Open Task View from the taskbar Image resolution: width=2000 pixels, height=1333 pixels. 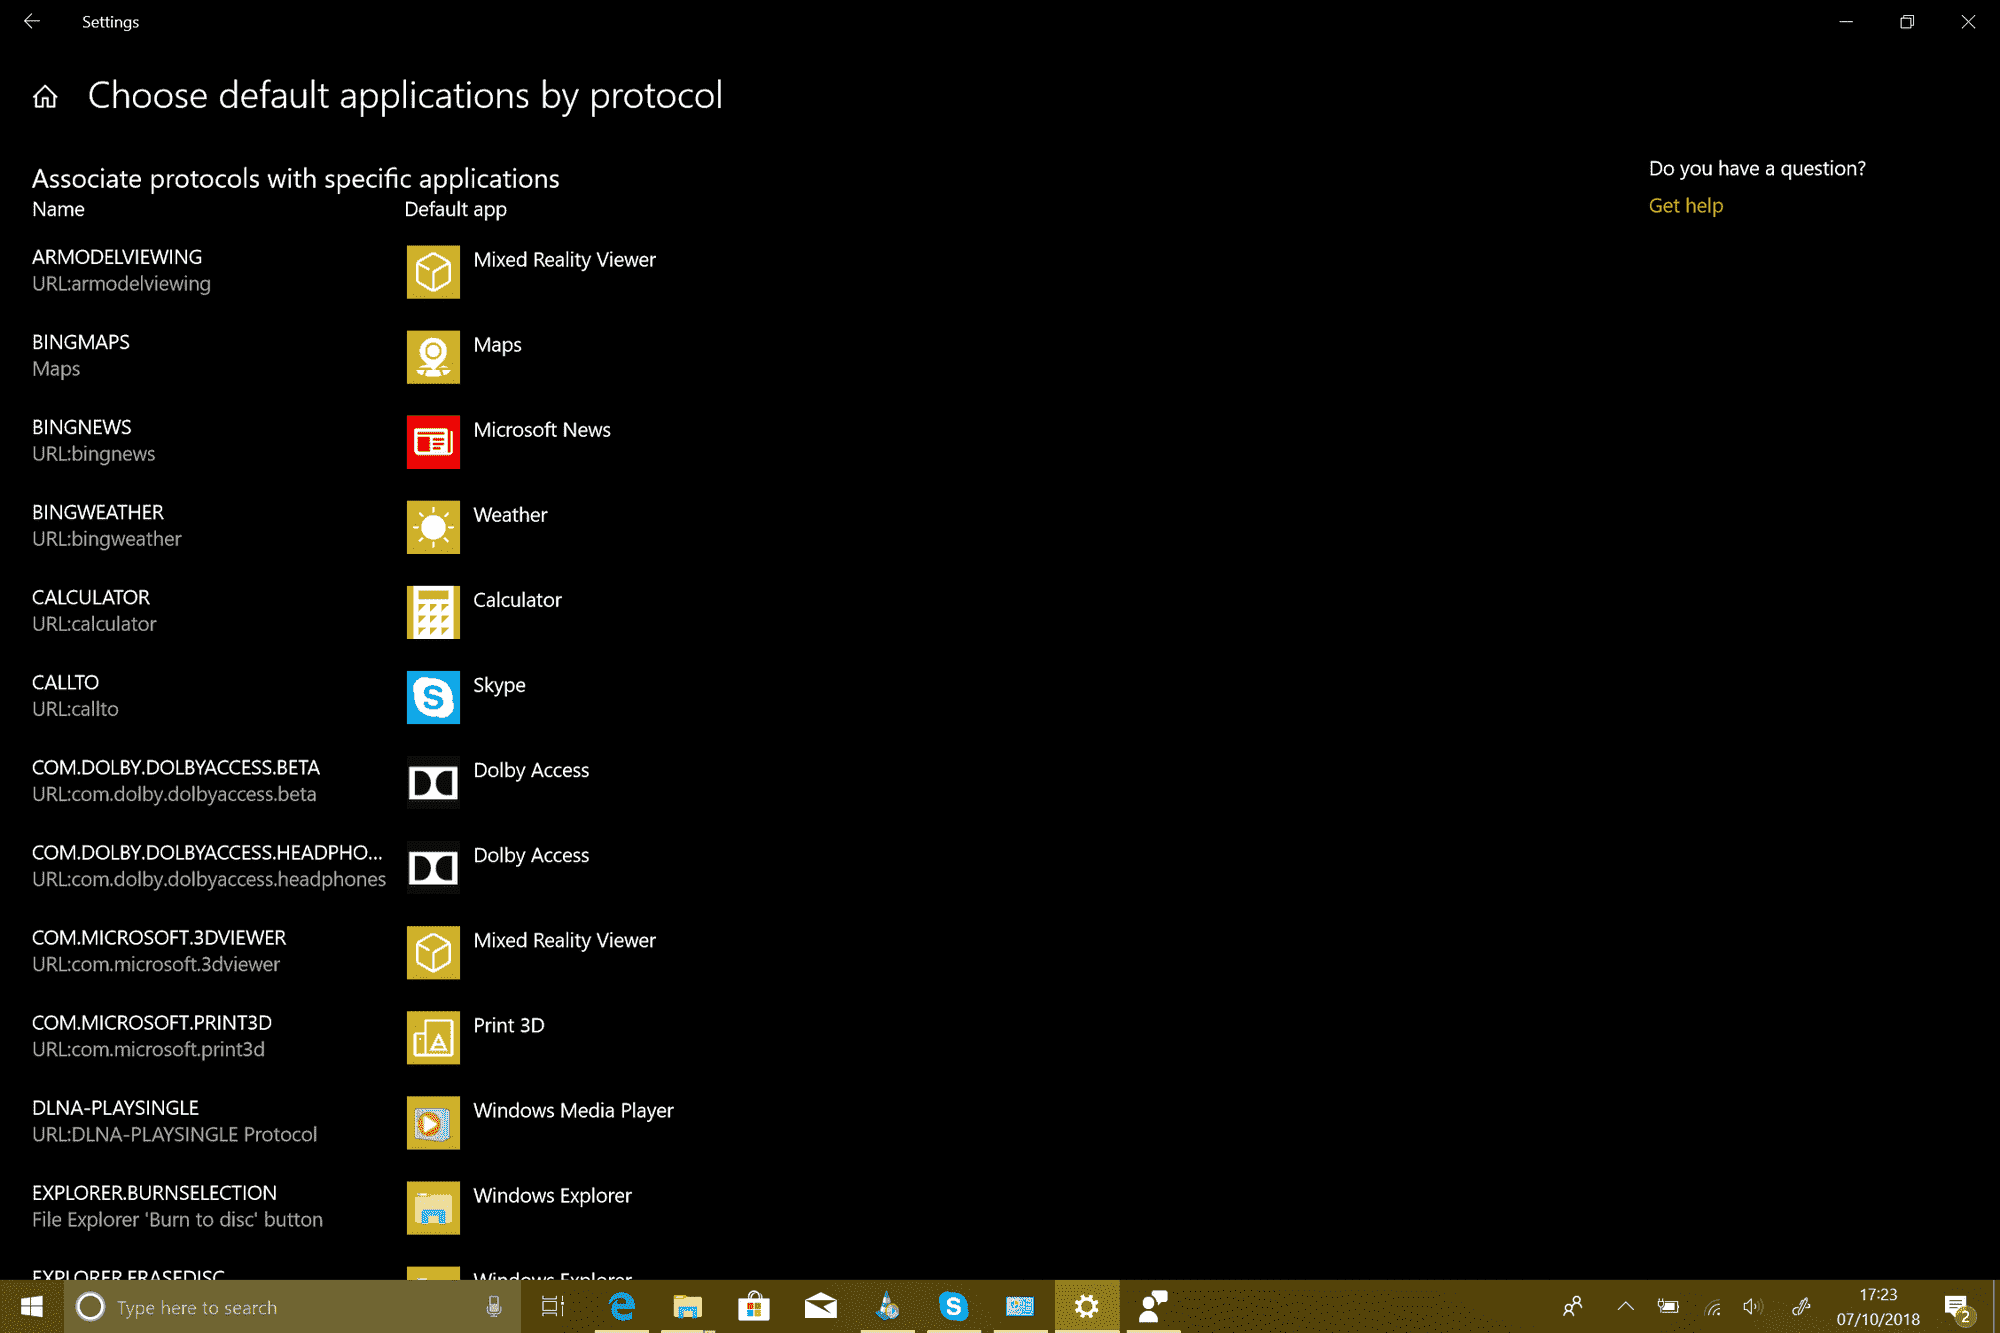[x=553, y=1306]
